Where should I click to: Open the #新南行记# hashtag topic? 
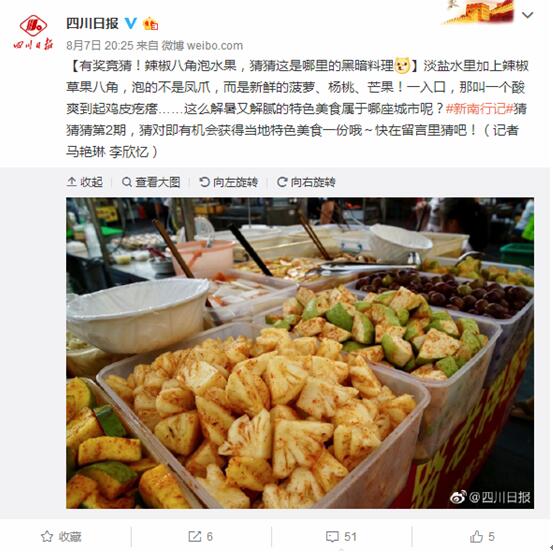click(479, 108)
